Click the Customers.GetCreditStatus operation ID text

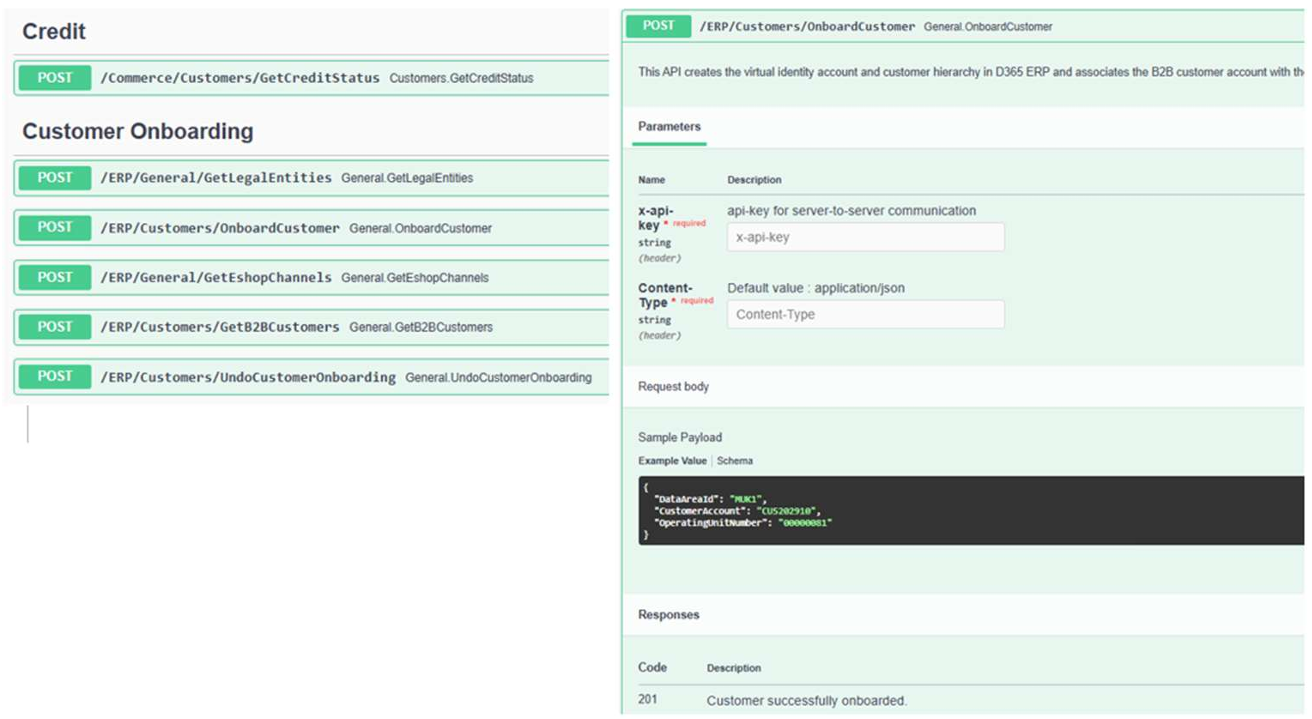[x=461, y=78]
